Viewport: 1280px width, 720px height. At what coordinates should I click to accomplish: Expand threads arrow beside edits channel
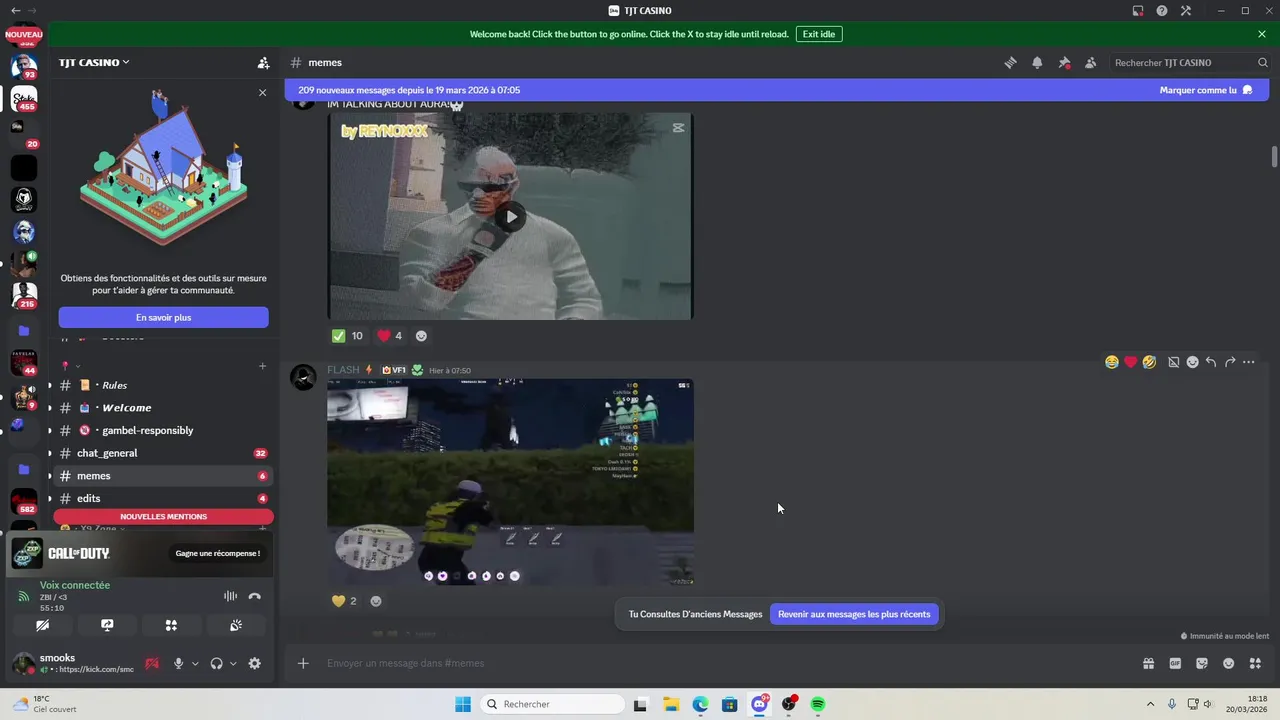(50, 498)
